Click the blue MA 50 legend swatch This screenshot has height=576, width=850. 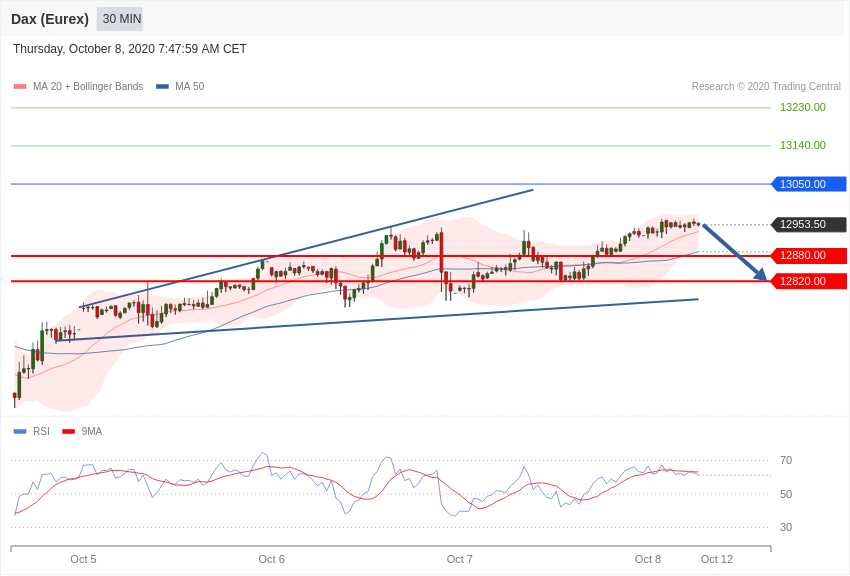click(x=162, y=87)
